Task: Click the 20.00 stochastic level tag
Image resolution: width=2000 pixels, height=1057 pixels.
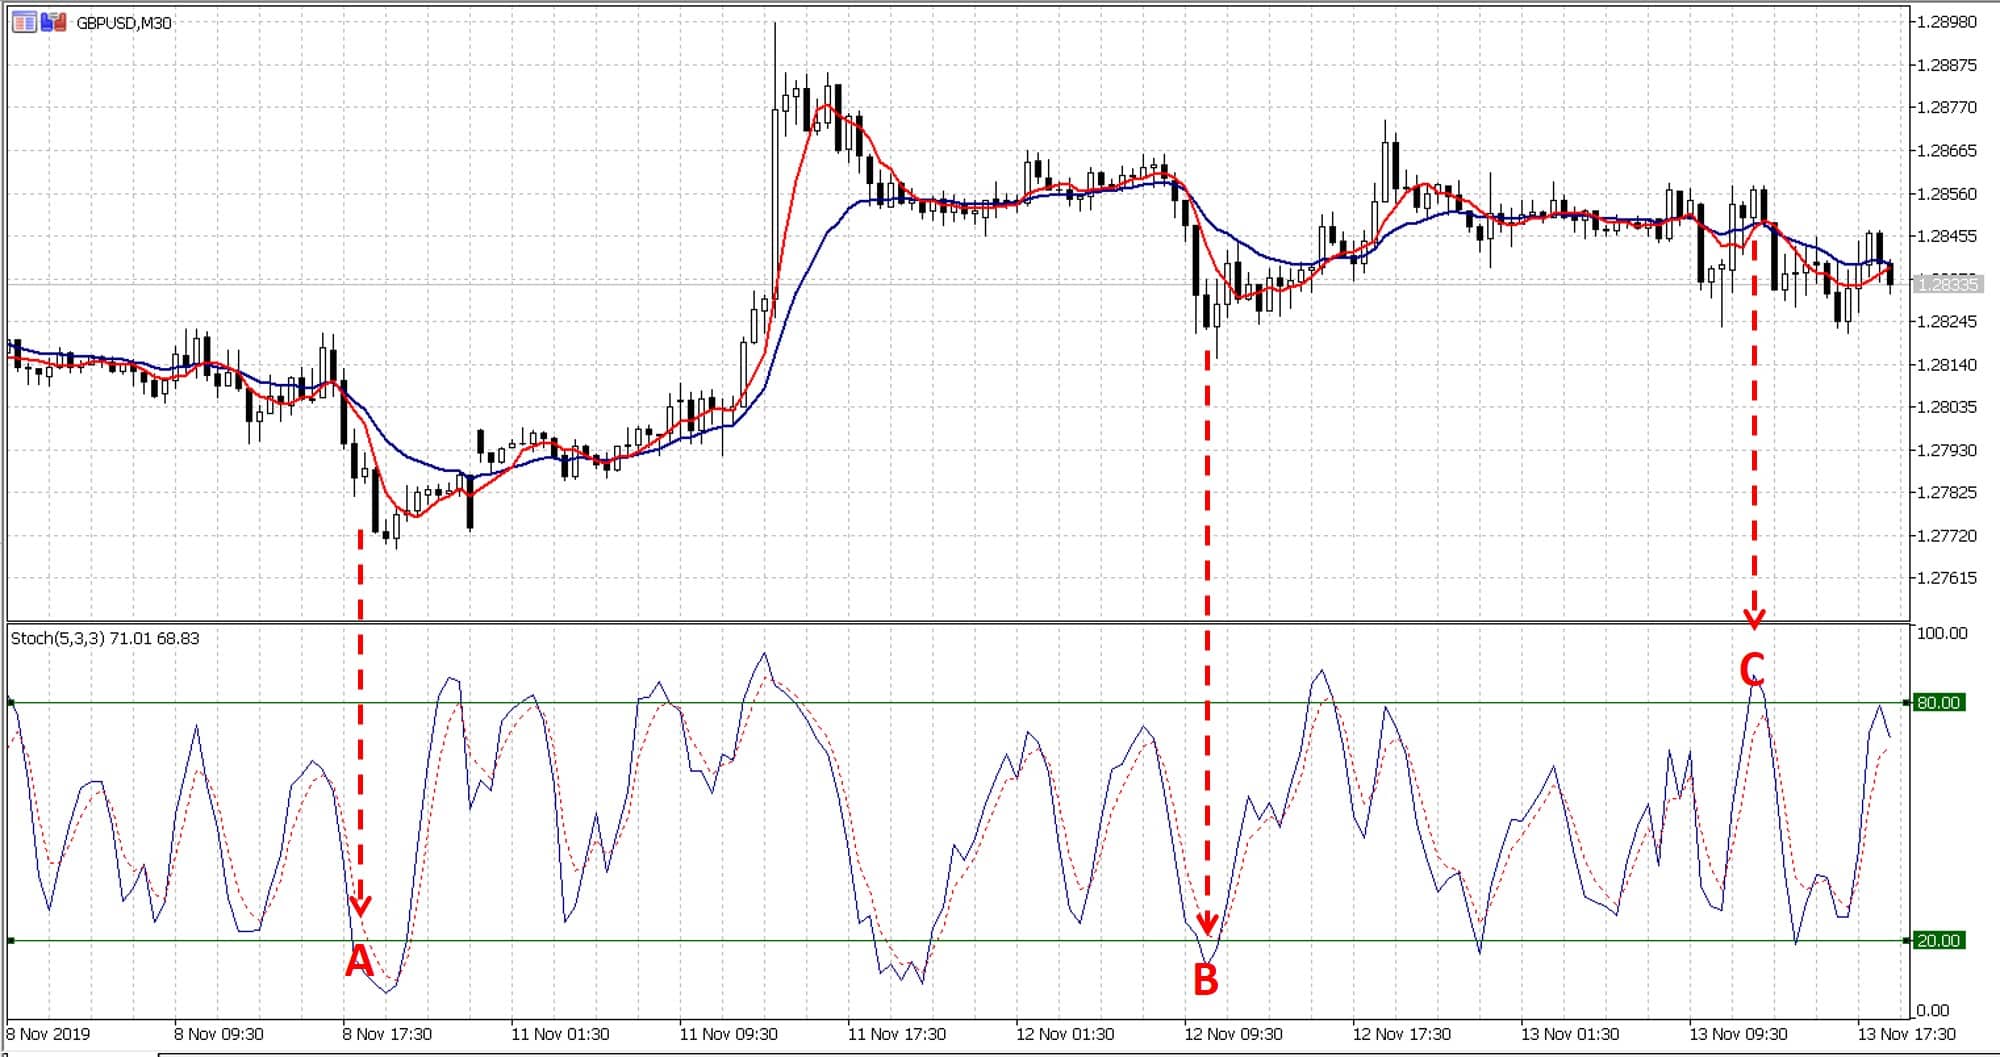Action: [x=1938, y=940]
